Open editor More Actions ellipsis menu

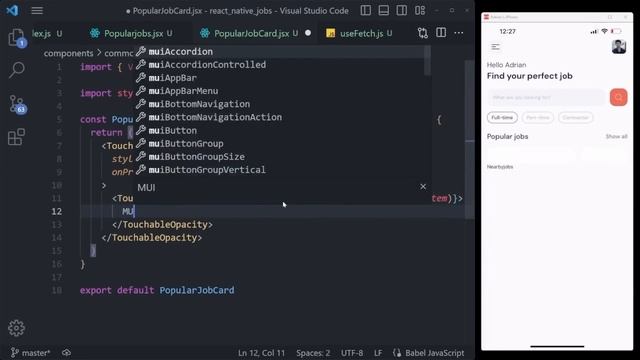pyautogui.click(x=459, y=33)
